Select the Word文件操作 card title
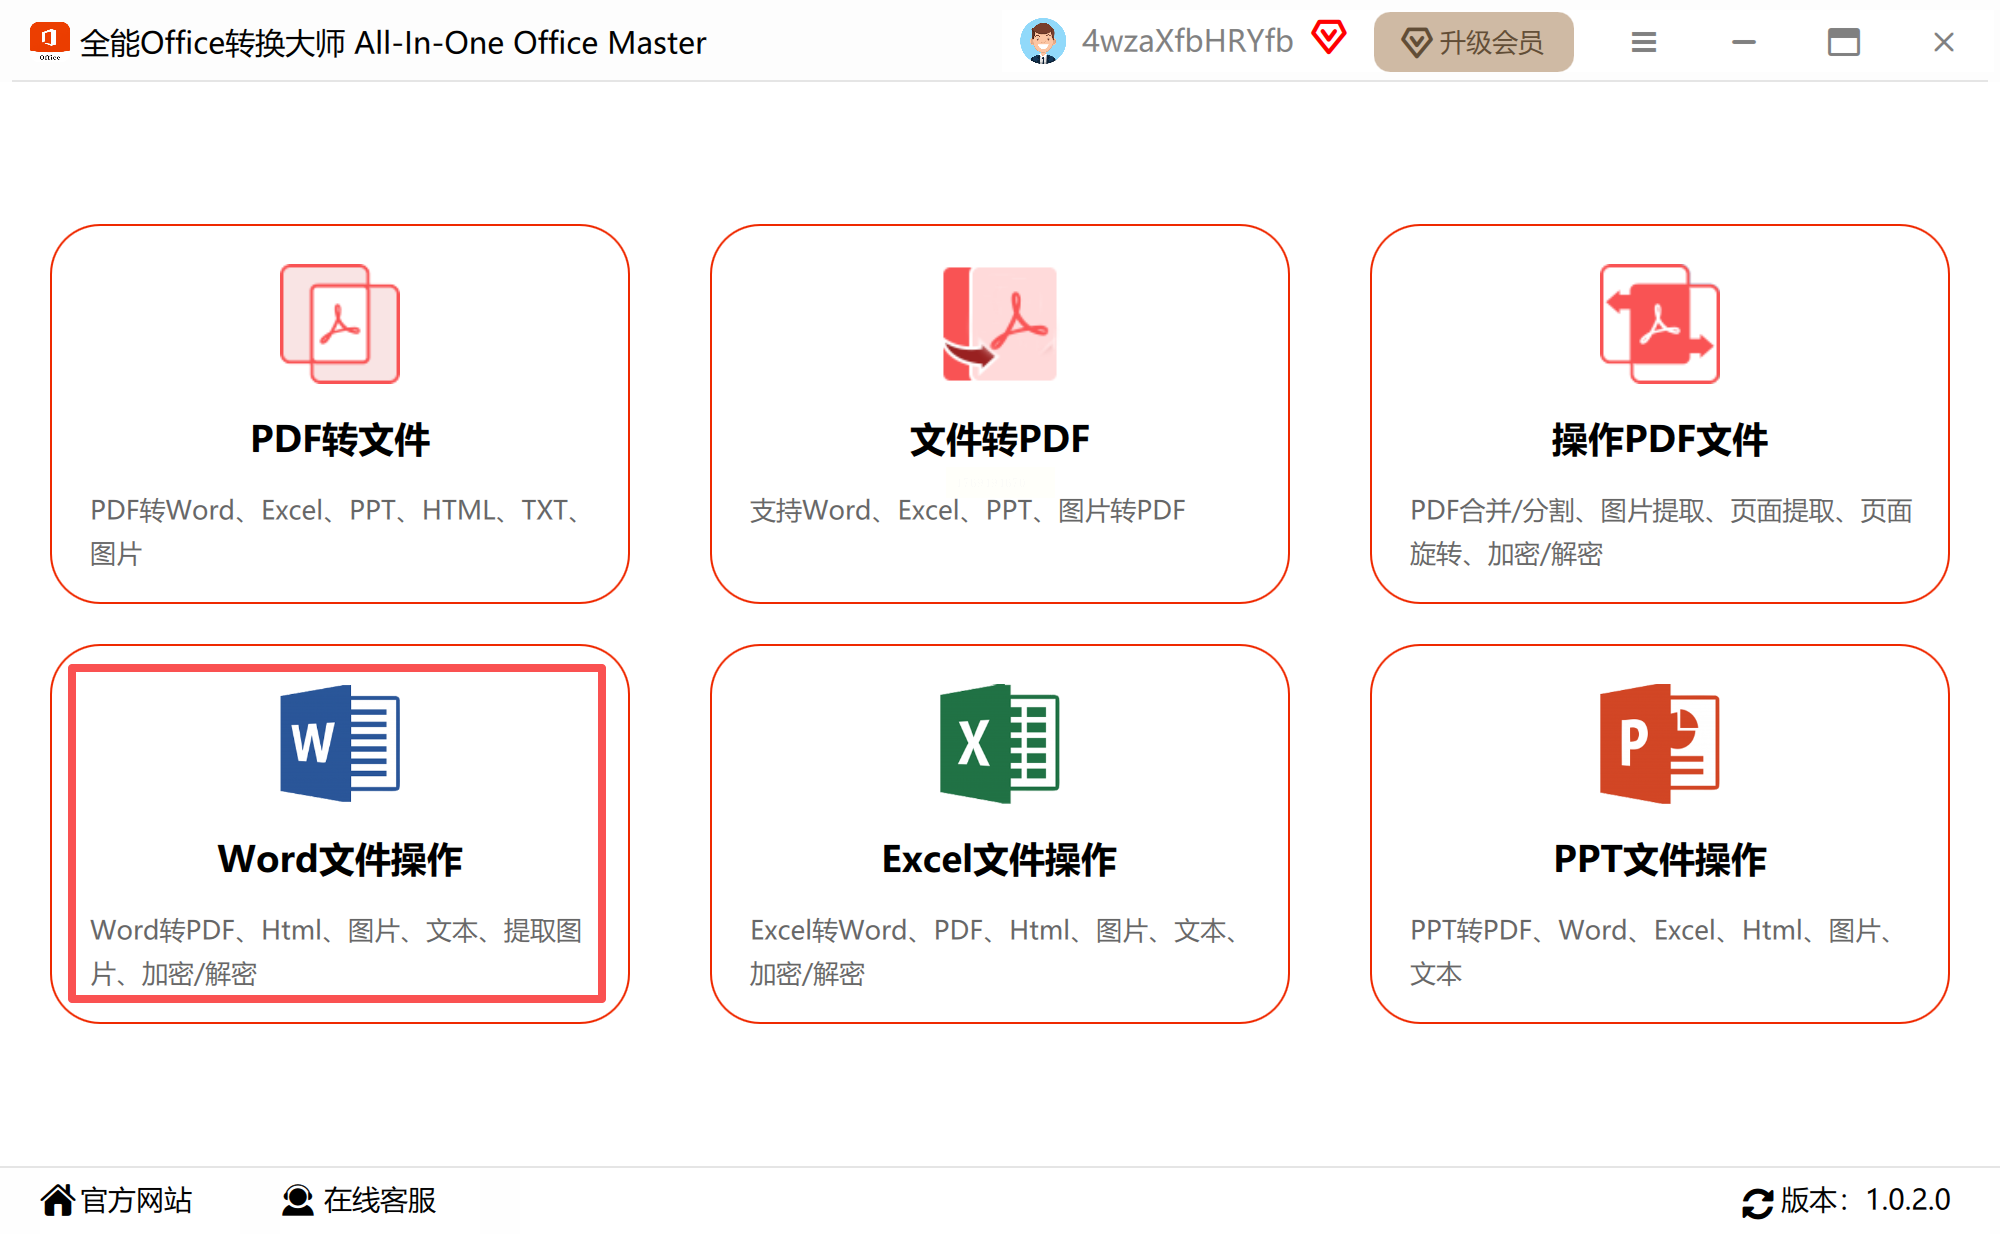 [340, 859]
